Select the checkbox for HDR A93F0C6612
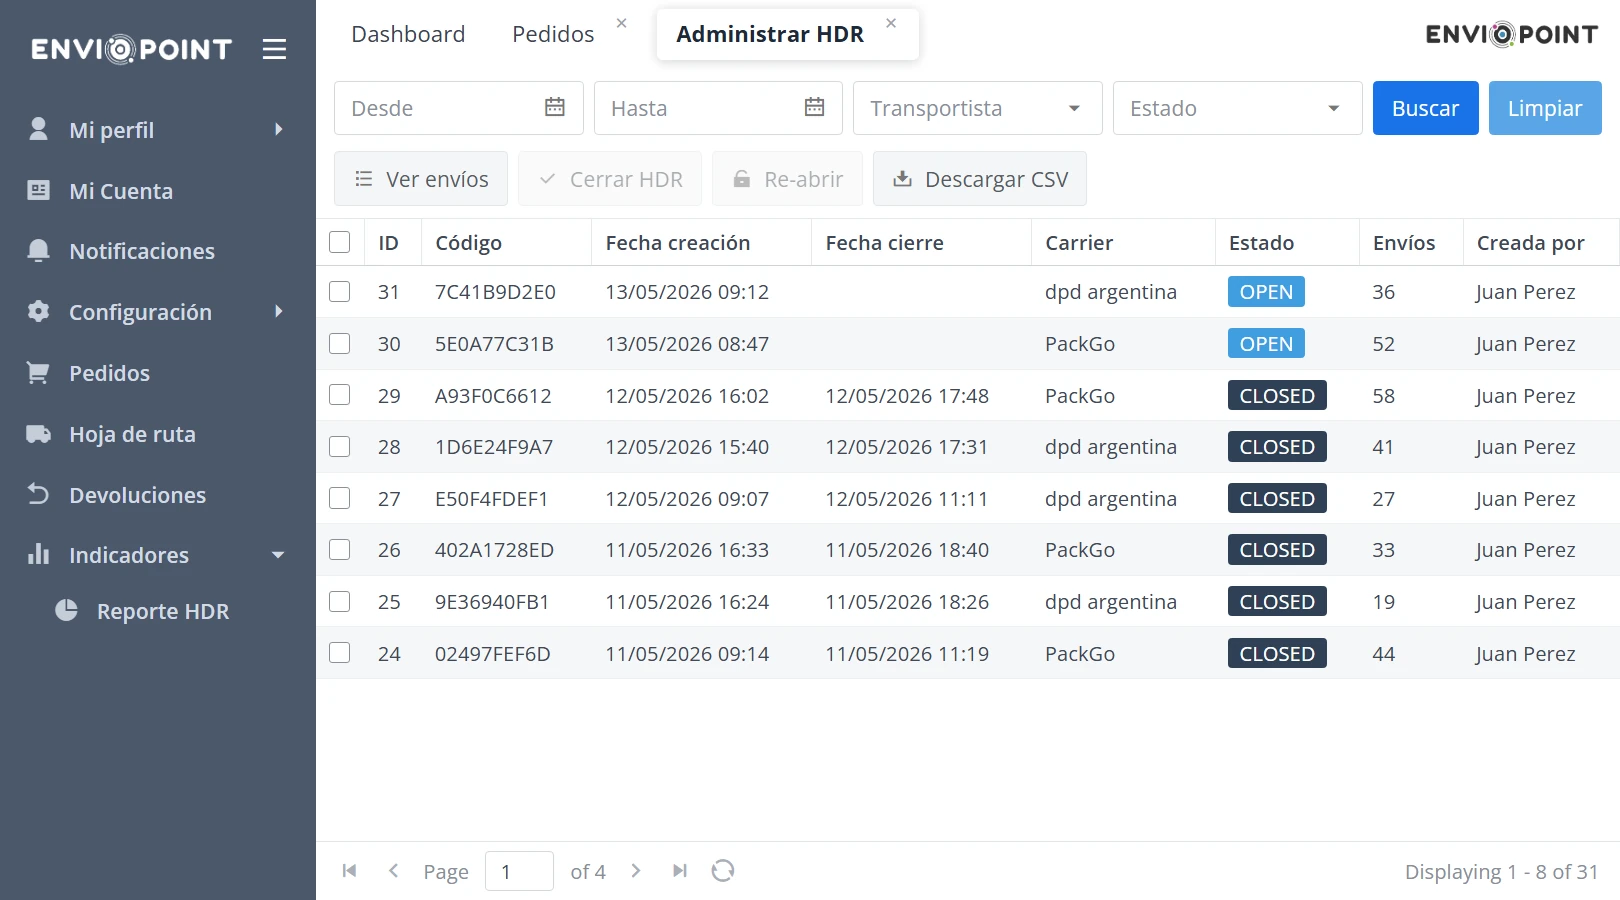 (340, 395)
